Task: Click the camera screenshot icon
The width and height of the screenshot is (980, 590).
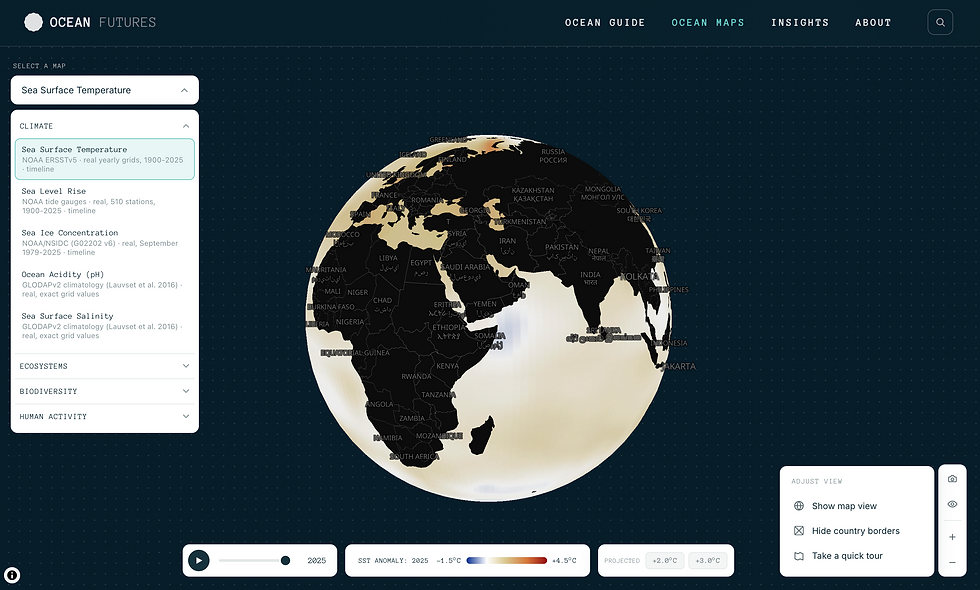Action: [952, 479]
